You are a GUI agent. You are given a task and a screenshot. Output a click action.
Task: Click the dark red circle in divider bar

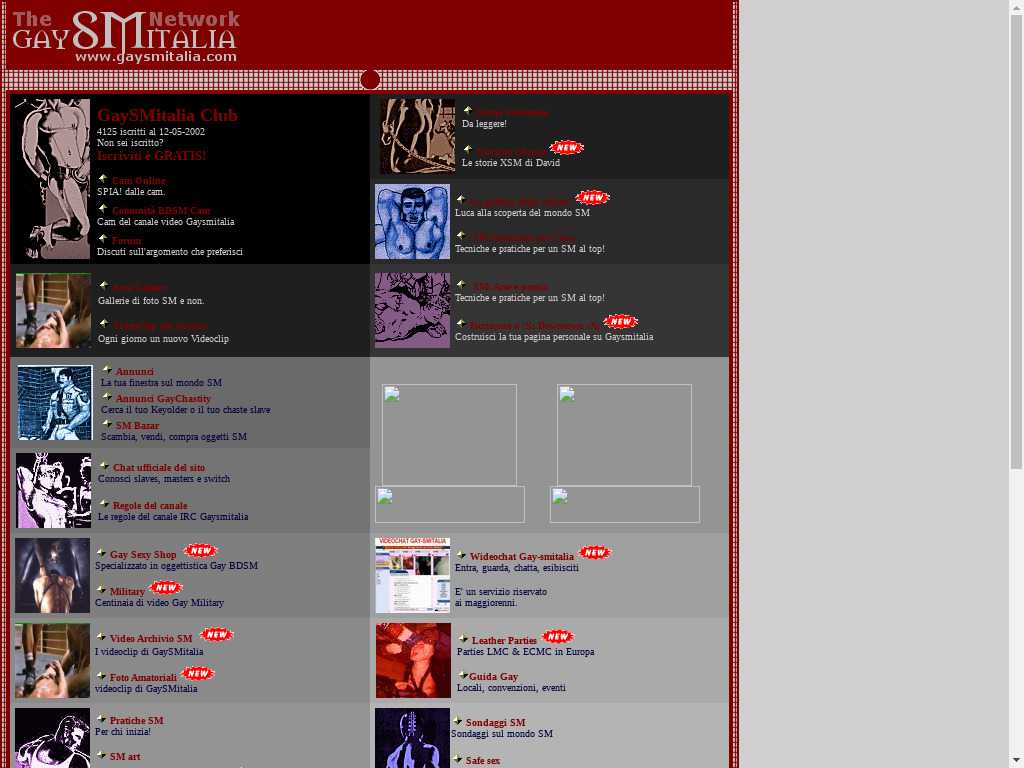tap(370, 80)
